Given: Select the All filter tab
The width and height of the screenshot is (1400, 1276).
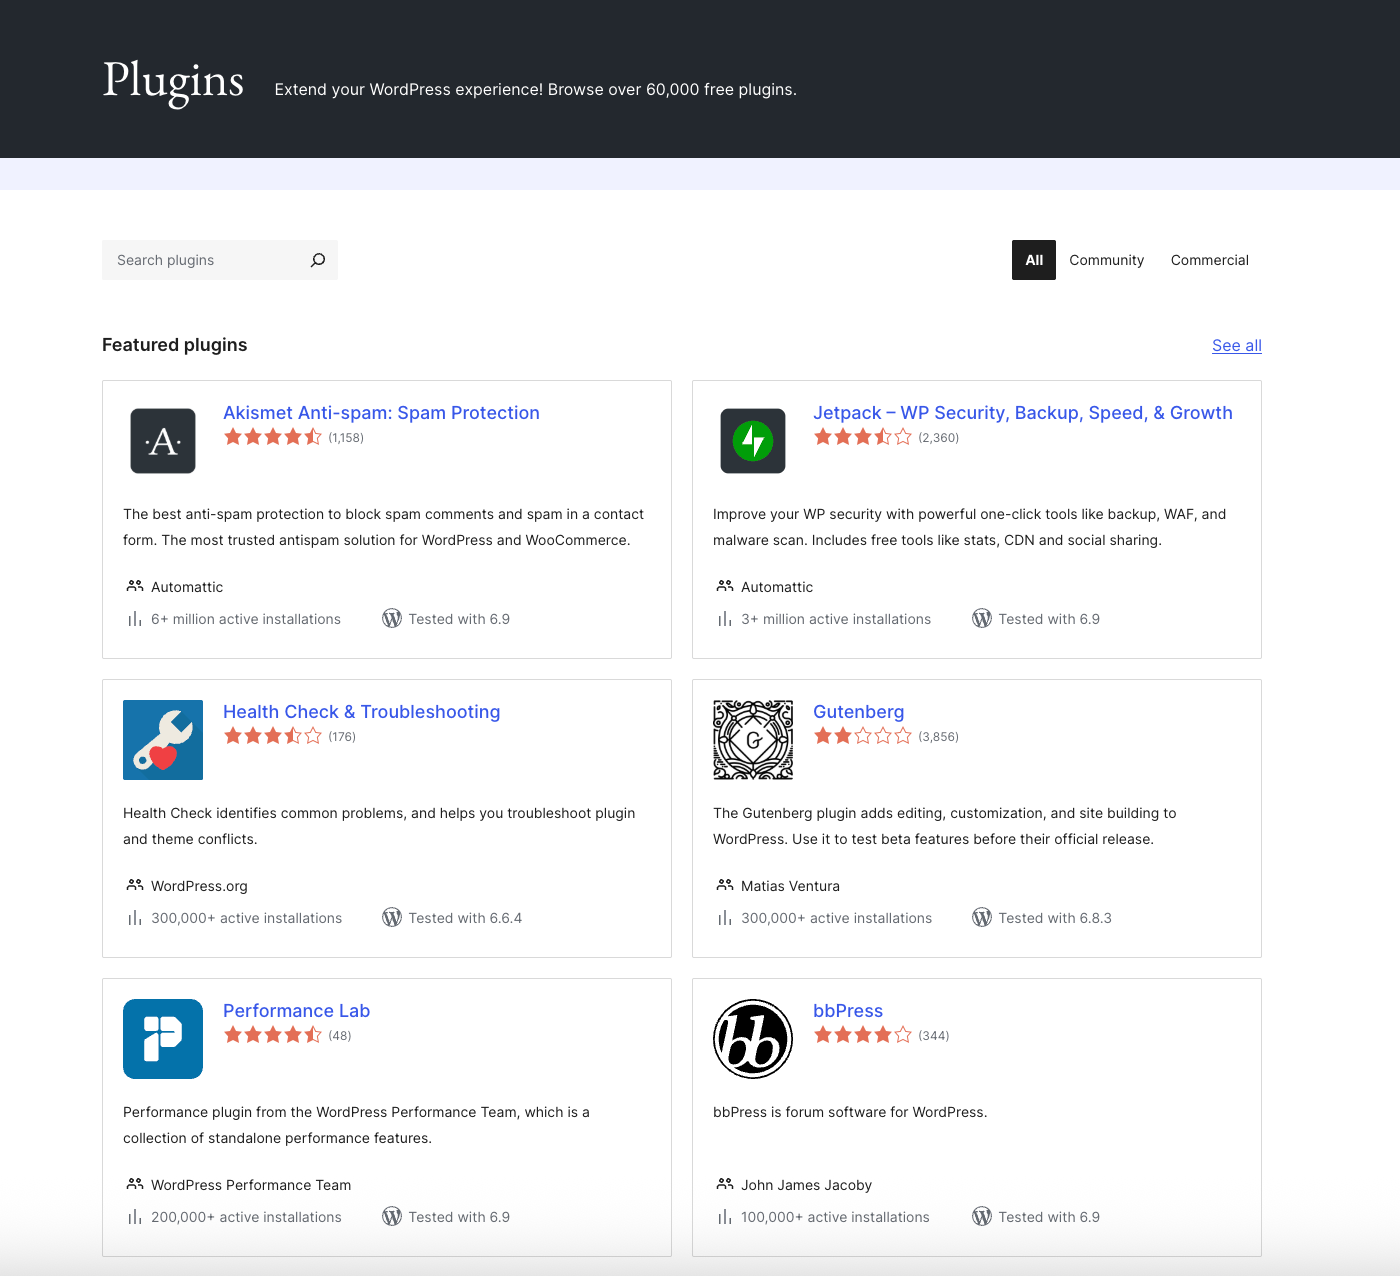Looking at the screenshot, I should (1033, 259).
